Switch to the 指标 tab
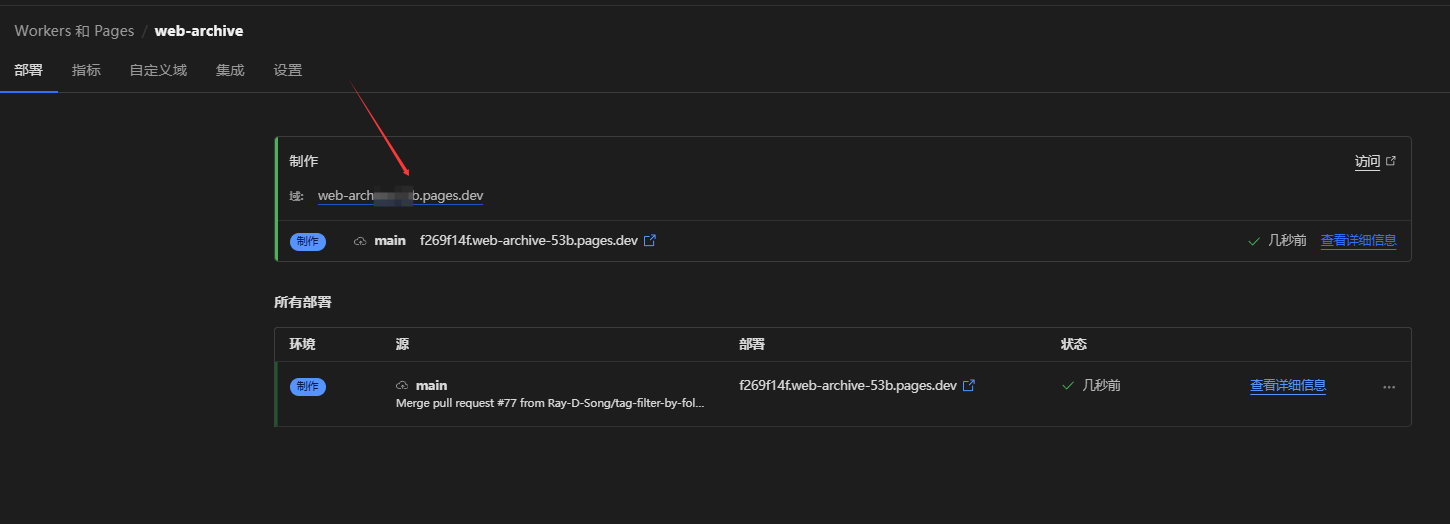 tap(86, 70)
